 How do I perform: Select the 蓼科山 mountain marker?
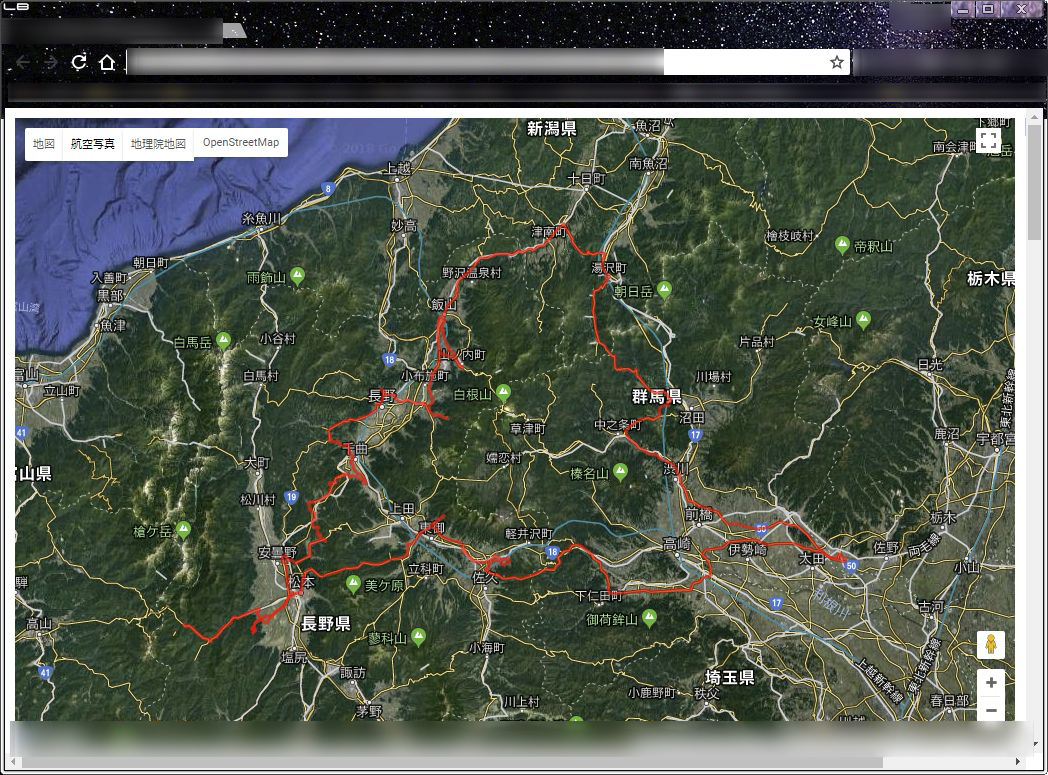point(418,636)
